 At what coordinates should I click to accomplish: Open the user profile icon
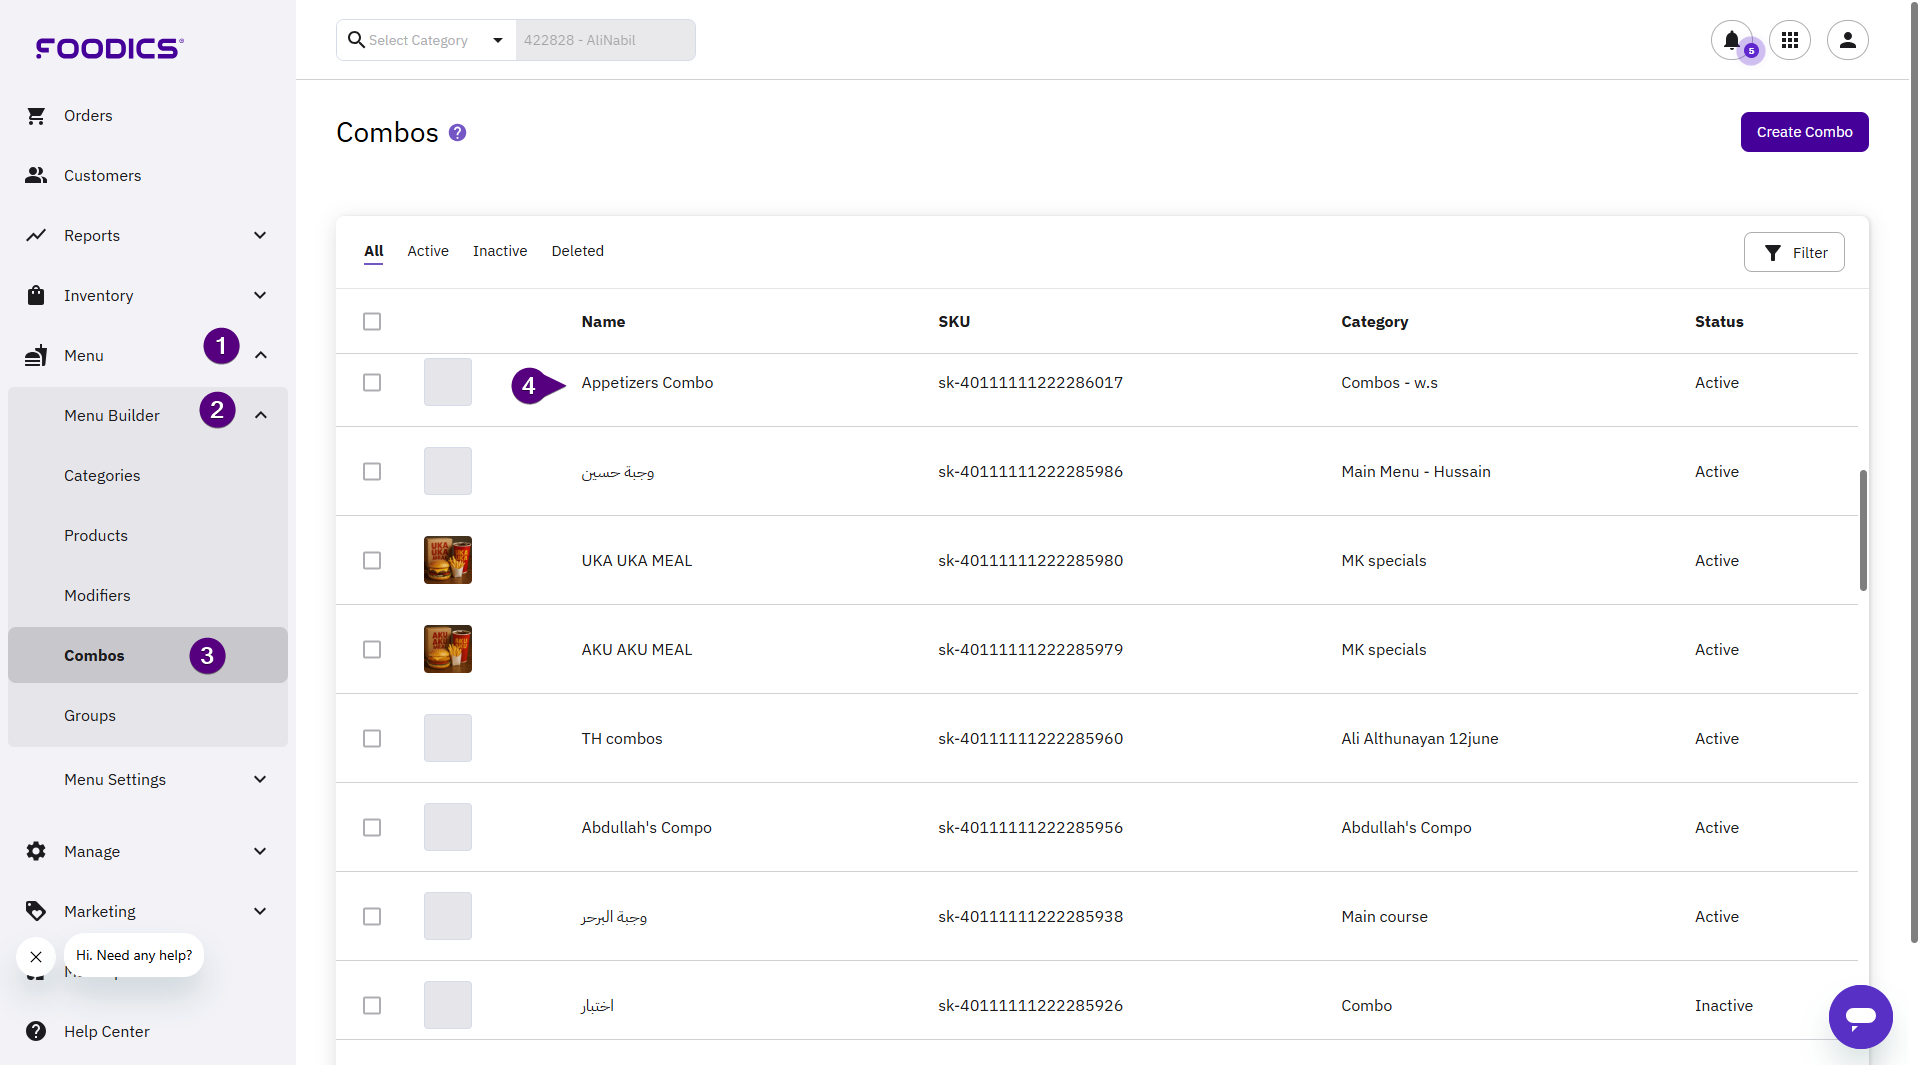pos(1847,40)
